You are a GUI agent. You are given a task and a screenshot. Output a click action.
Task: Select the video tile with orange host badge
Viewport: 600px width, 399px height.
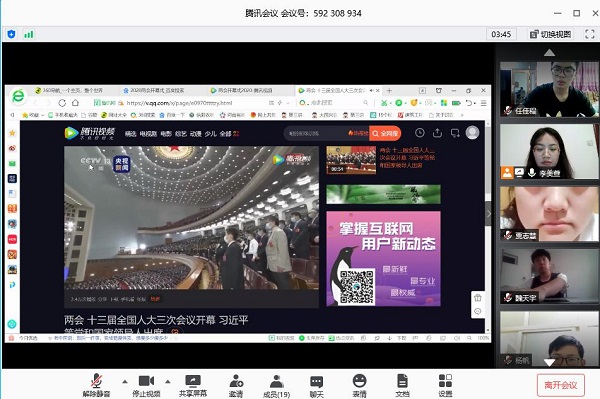coord(549,151)
